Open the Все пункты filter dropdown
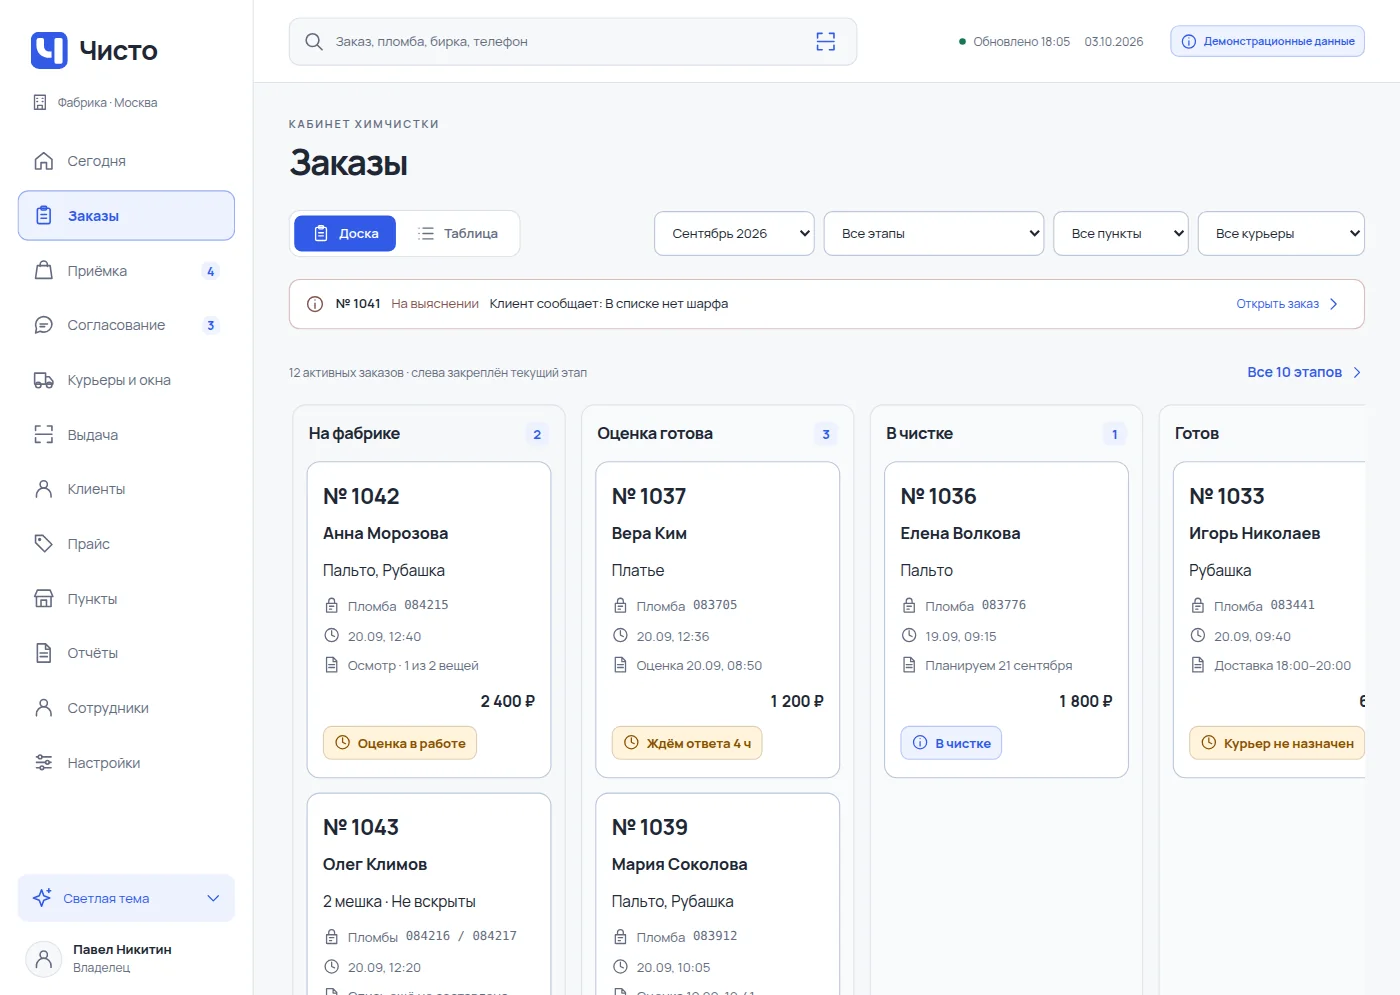The height and width of the screenshot is (995, 1400). (x=1121, y=234)
